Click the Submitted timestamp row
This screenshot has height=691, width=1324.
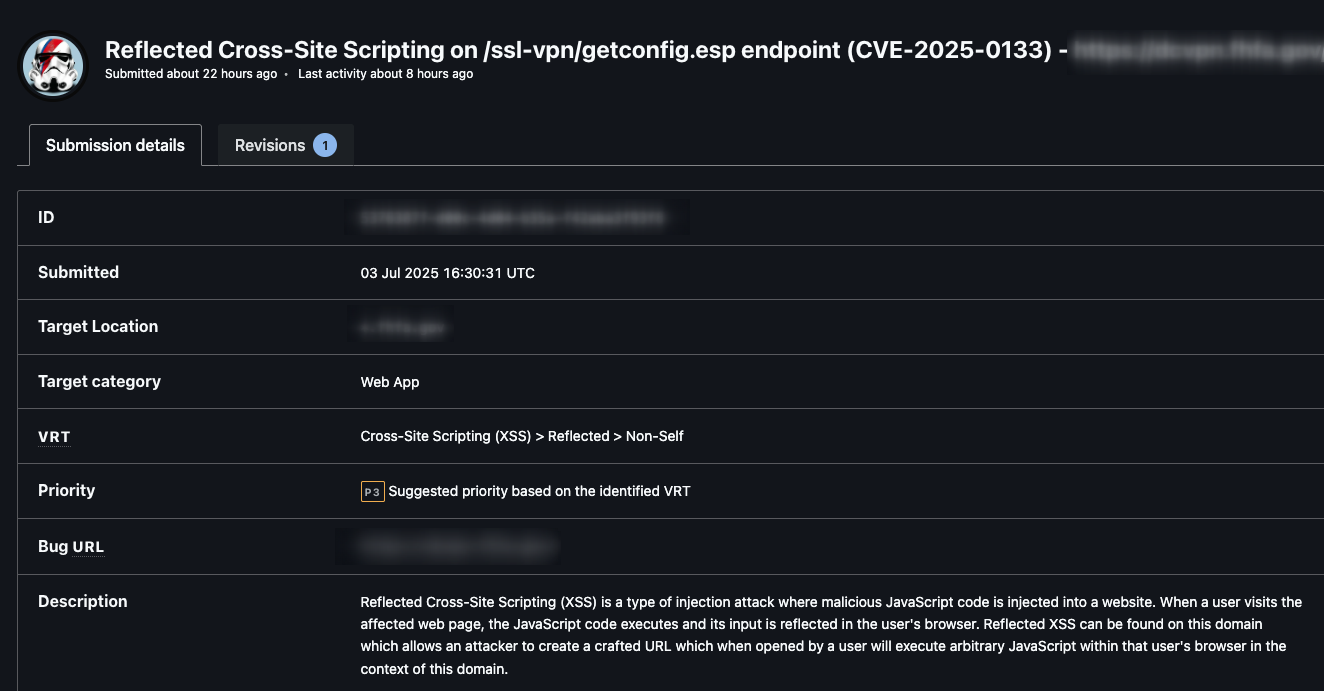coord(447,272)
